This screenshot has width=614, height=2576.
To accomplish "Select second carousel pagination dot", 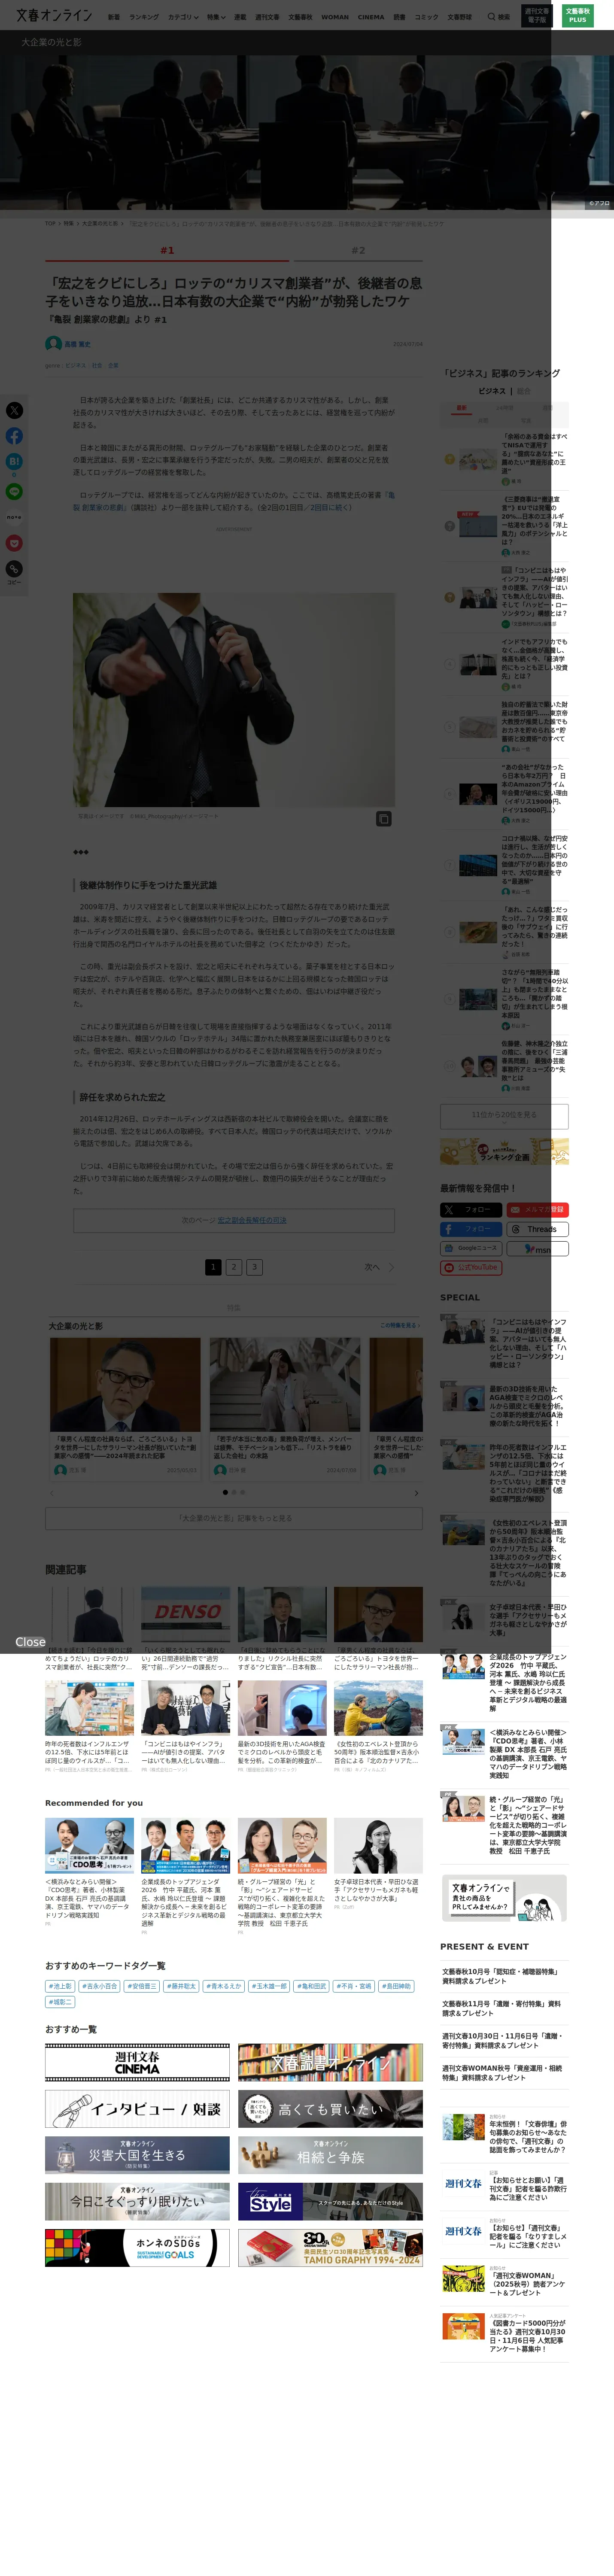I will [234, 1492].
